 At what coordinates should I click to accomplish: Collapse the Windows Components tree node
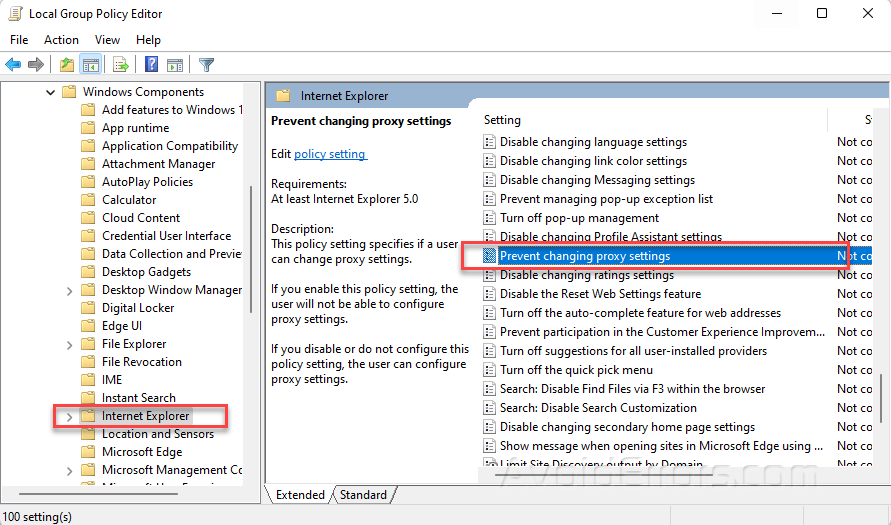[50, 92]
